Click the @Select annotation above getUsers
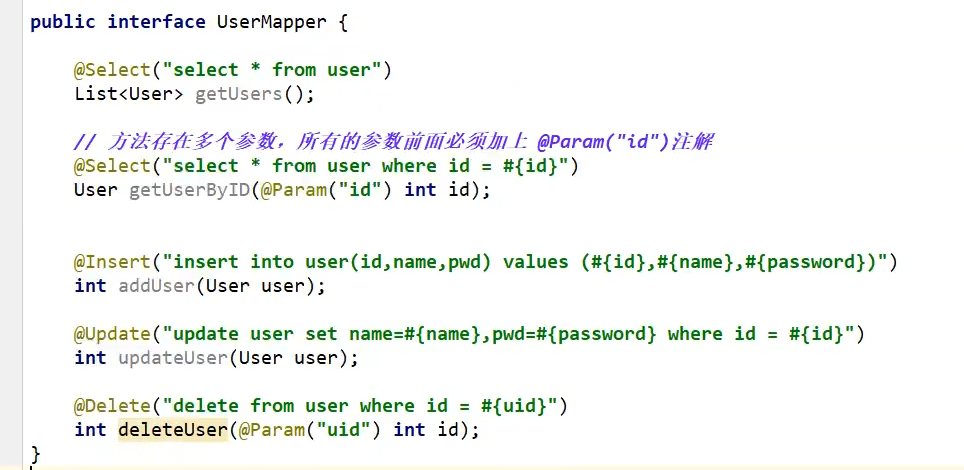The width and height of the screenshot is (964, 470). click(112, 70)
